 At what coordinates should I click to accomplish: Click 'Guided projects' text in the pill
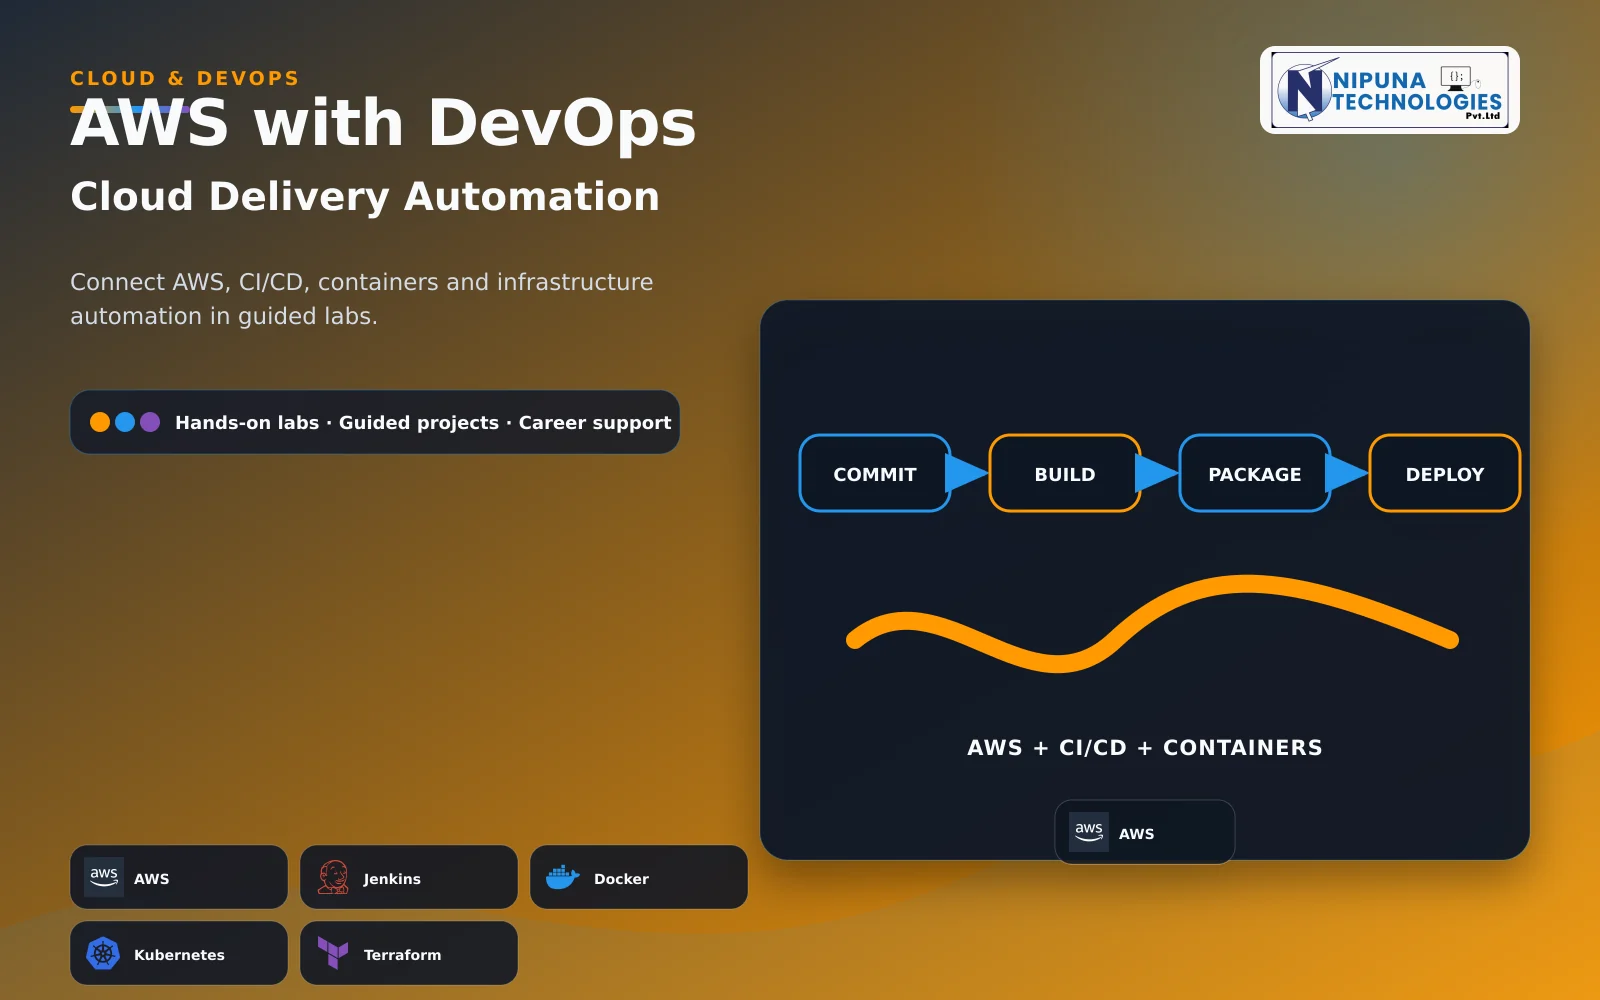coord(419,423)
